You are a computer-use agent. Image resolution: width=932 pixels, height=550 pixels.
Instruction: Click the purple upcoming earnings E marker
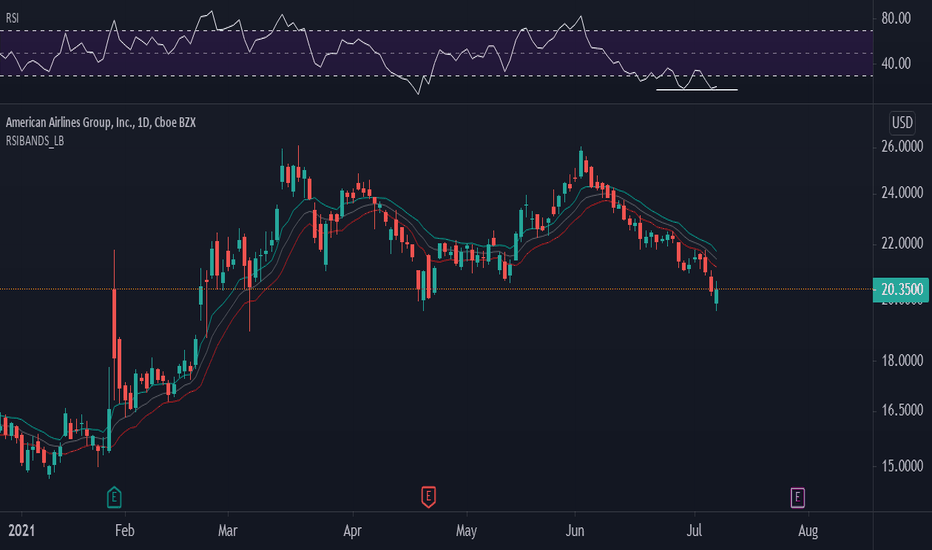pos(798,497)
